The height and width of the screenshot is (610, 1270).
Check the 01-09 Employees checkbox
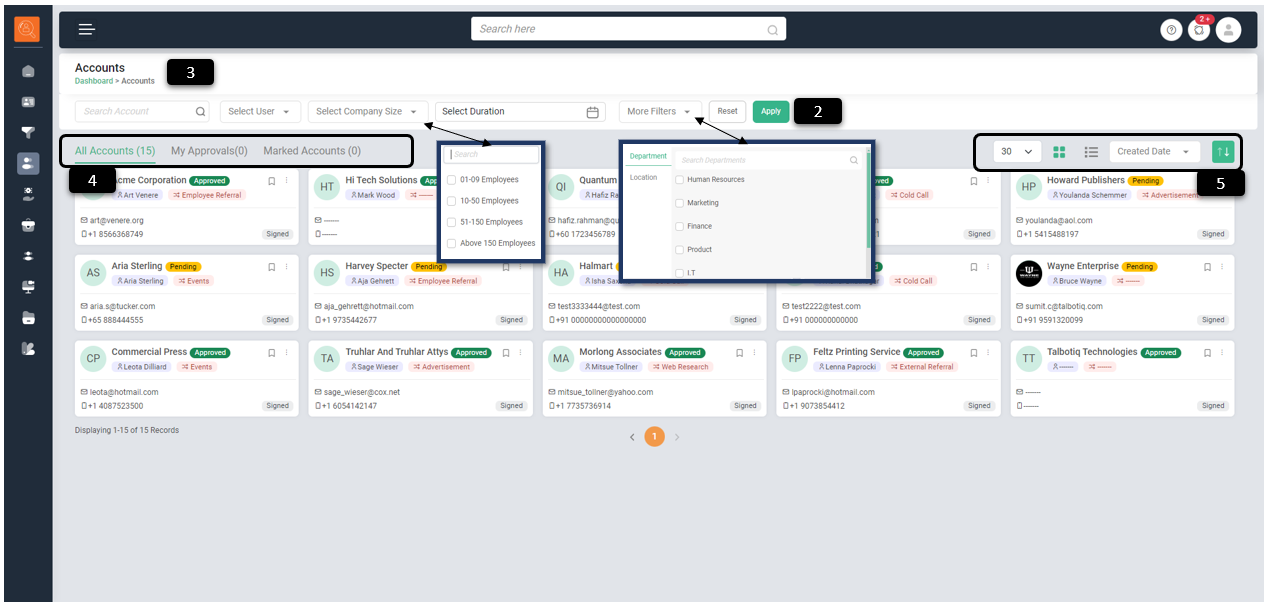[452, 180]
